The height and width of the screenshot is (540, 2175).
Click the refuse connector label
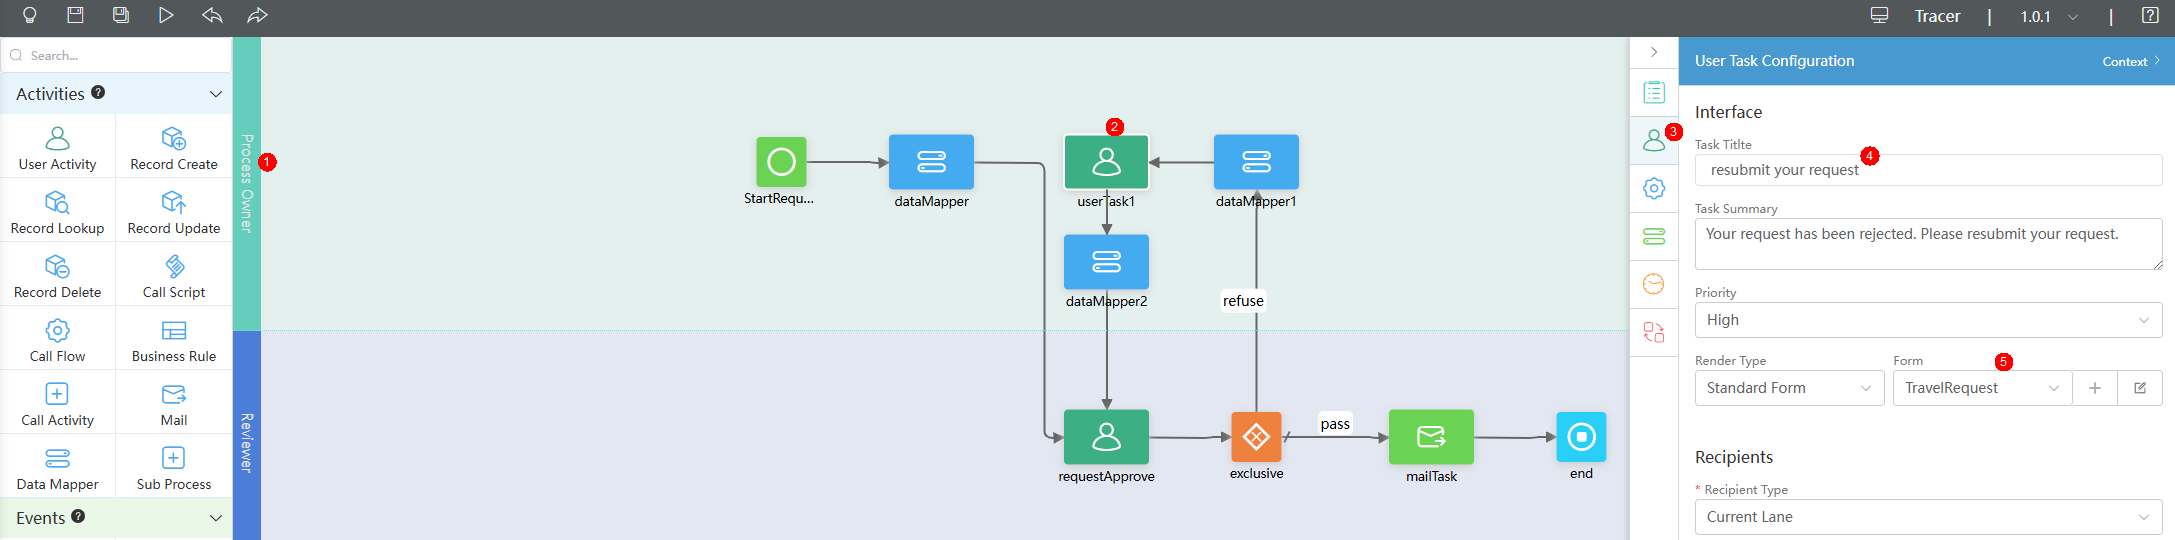click(1243, 301)
